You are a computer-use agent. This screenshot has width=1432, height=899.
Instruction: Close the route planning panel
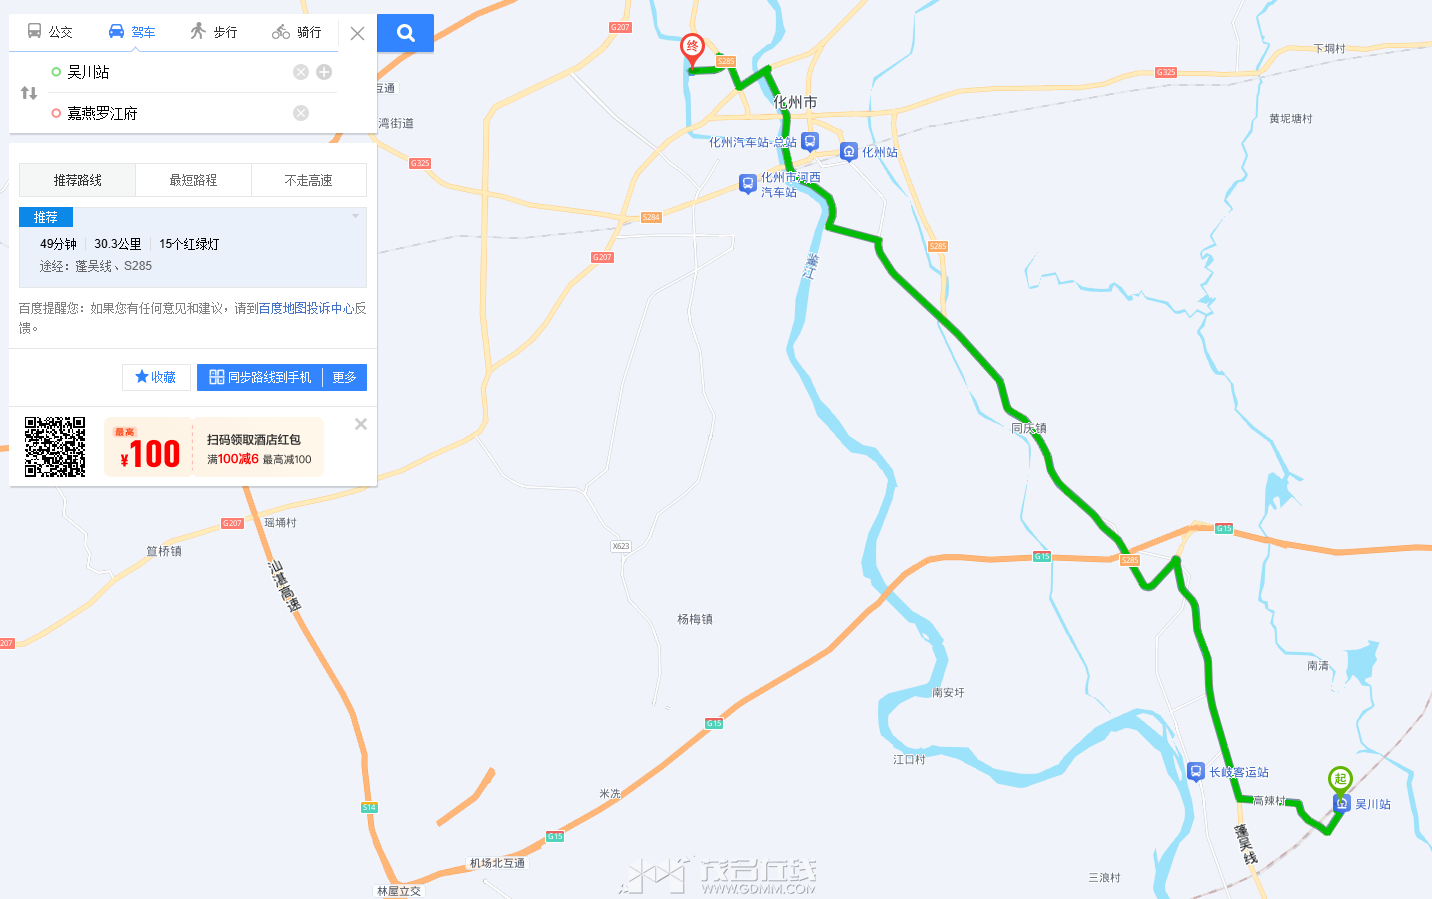coord(357,33)
